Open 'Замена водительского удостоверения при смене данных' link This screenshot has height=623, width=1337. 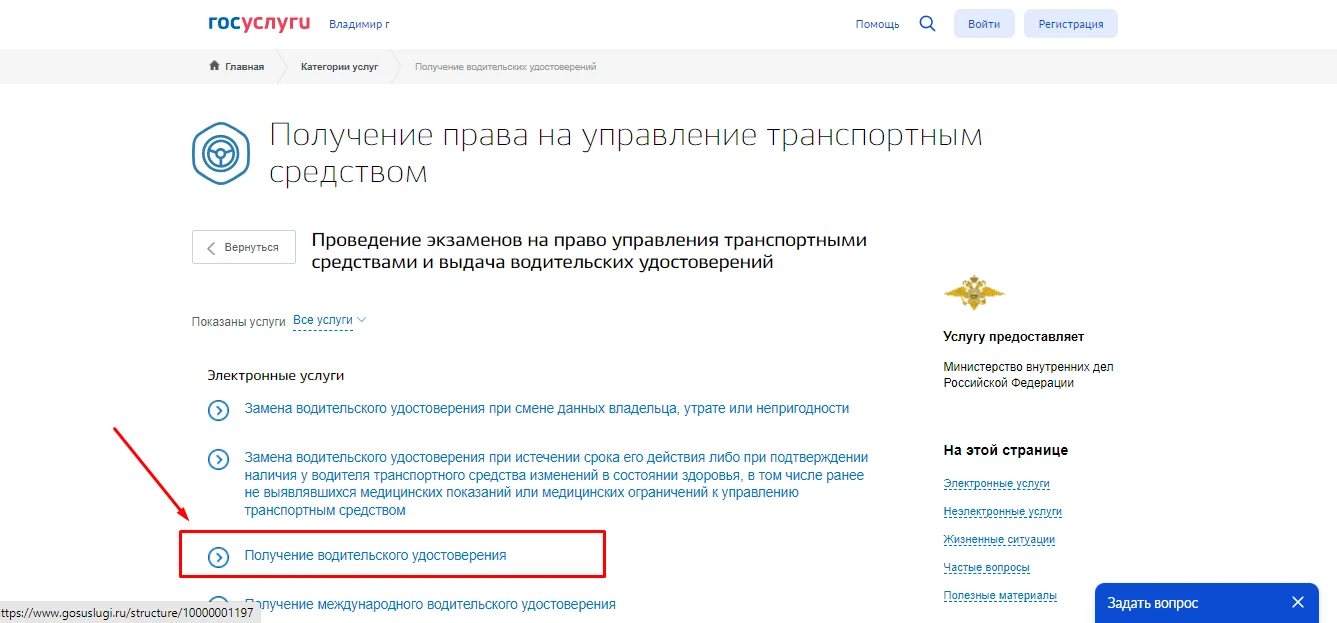547,408
